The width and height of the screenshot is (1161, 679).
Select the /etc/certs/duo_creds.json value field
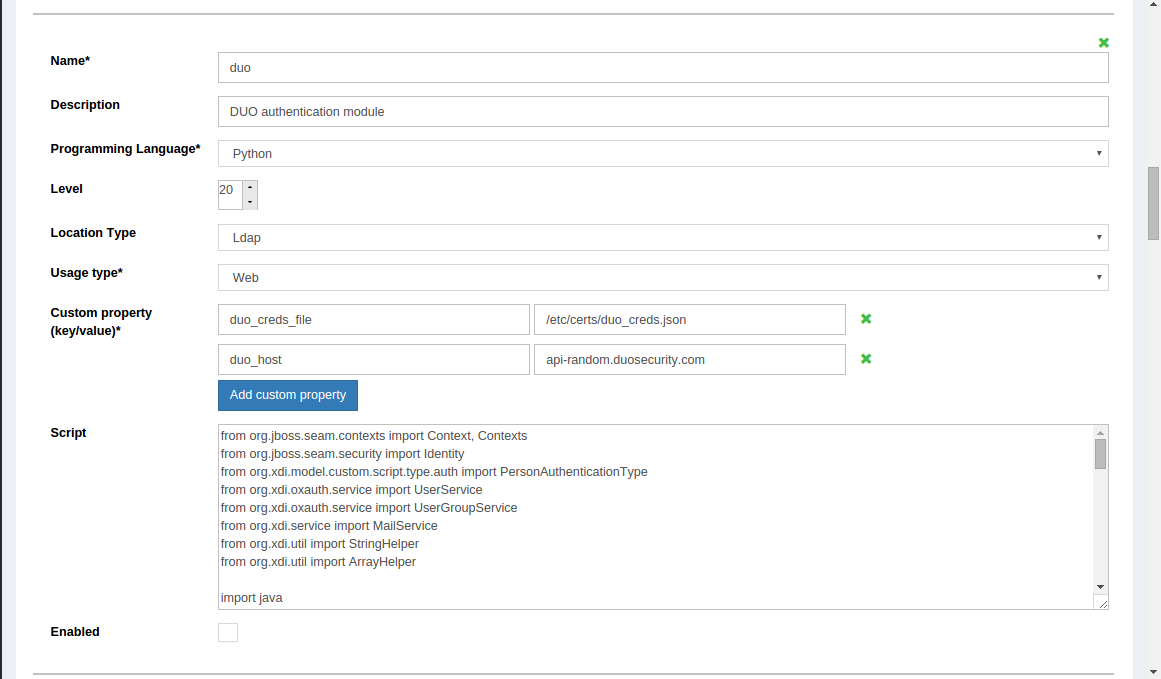[x=689, y=319]
